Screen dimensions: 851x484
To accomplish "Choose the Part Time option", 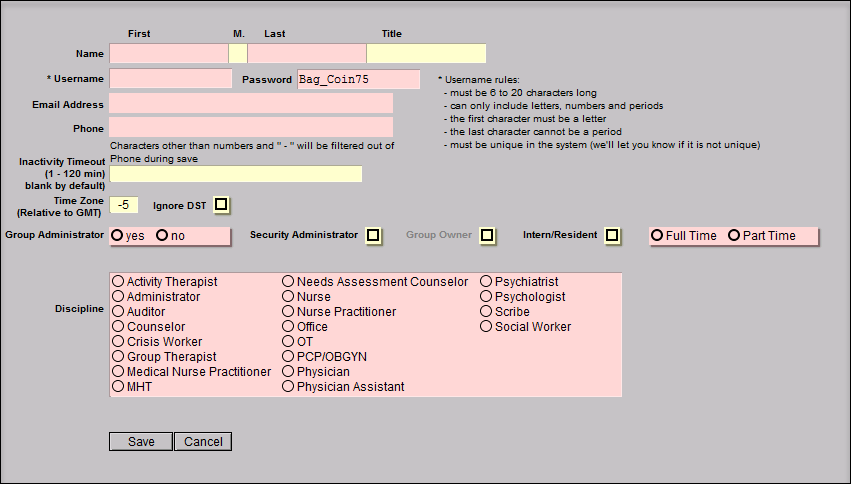I will click(734, 236).
